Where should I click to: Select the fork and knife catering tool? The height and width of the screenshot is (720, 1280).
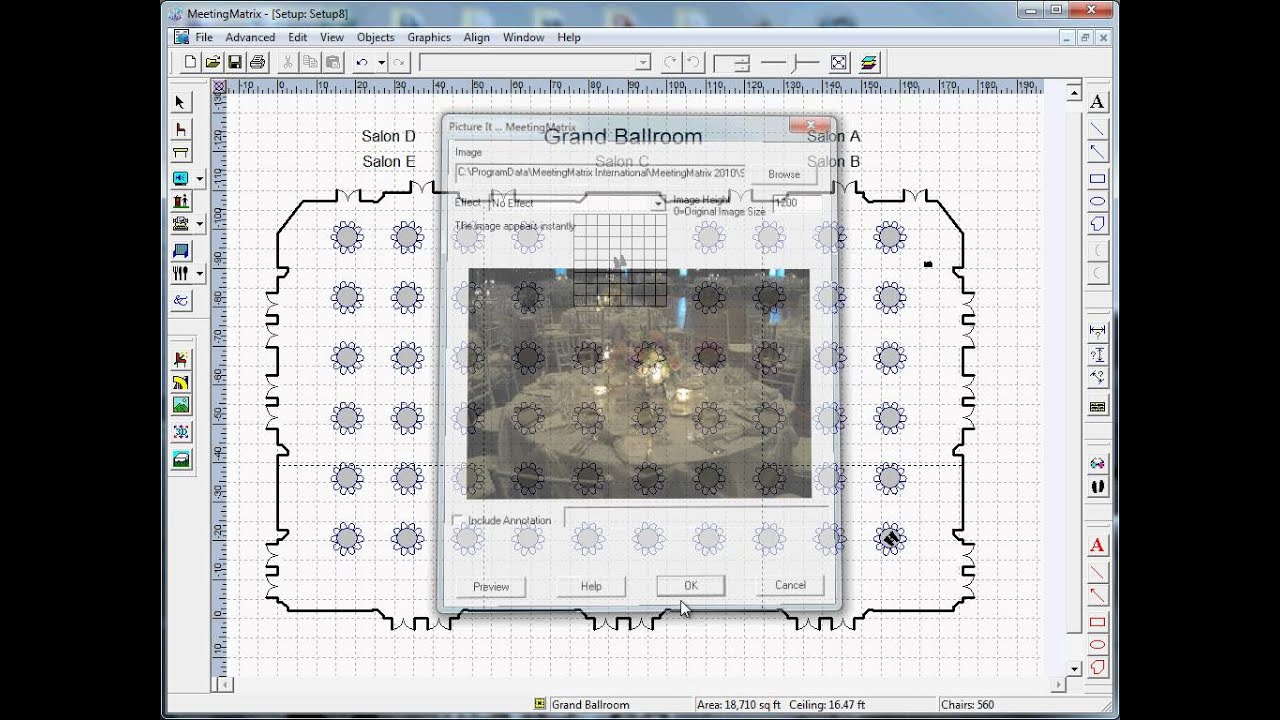coord(181,273)
